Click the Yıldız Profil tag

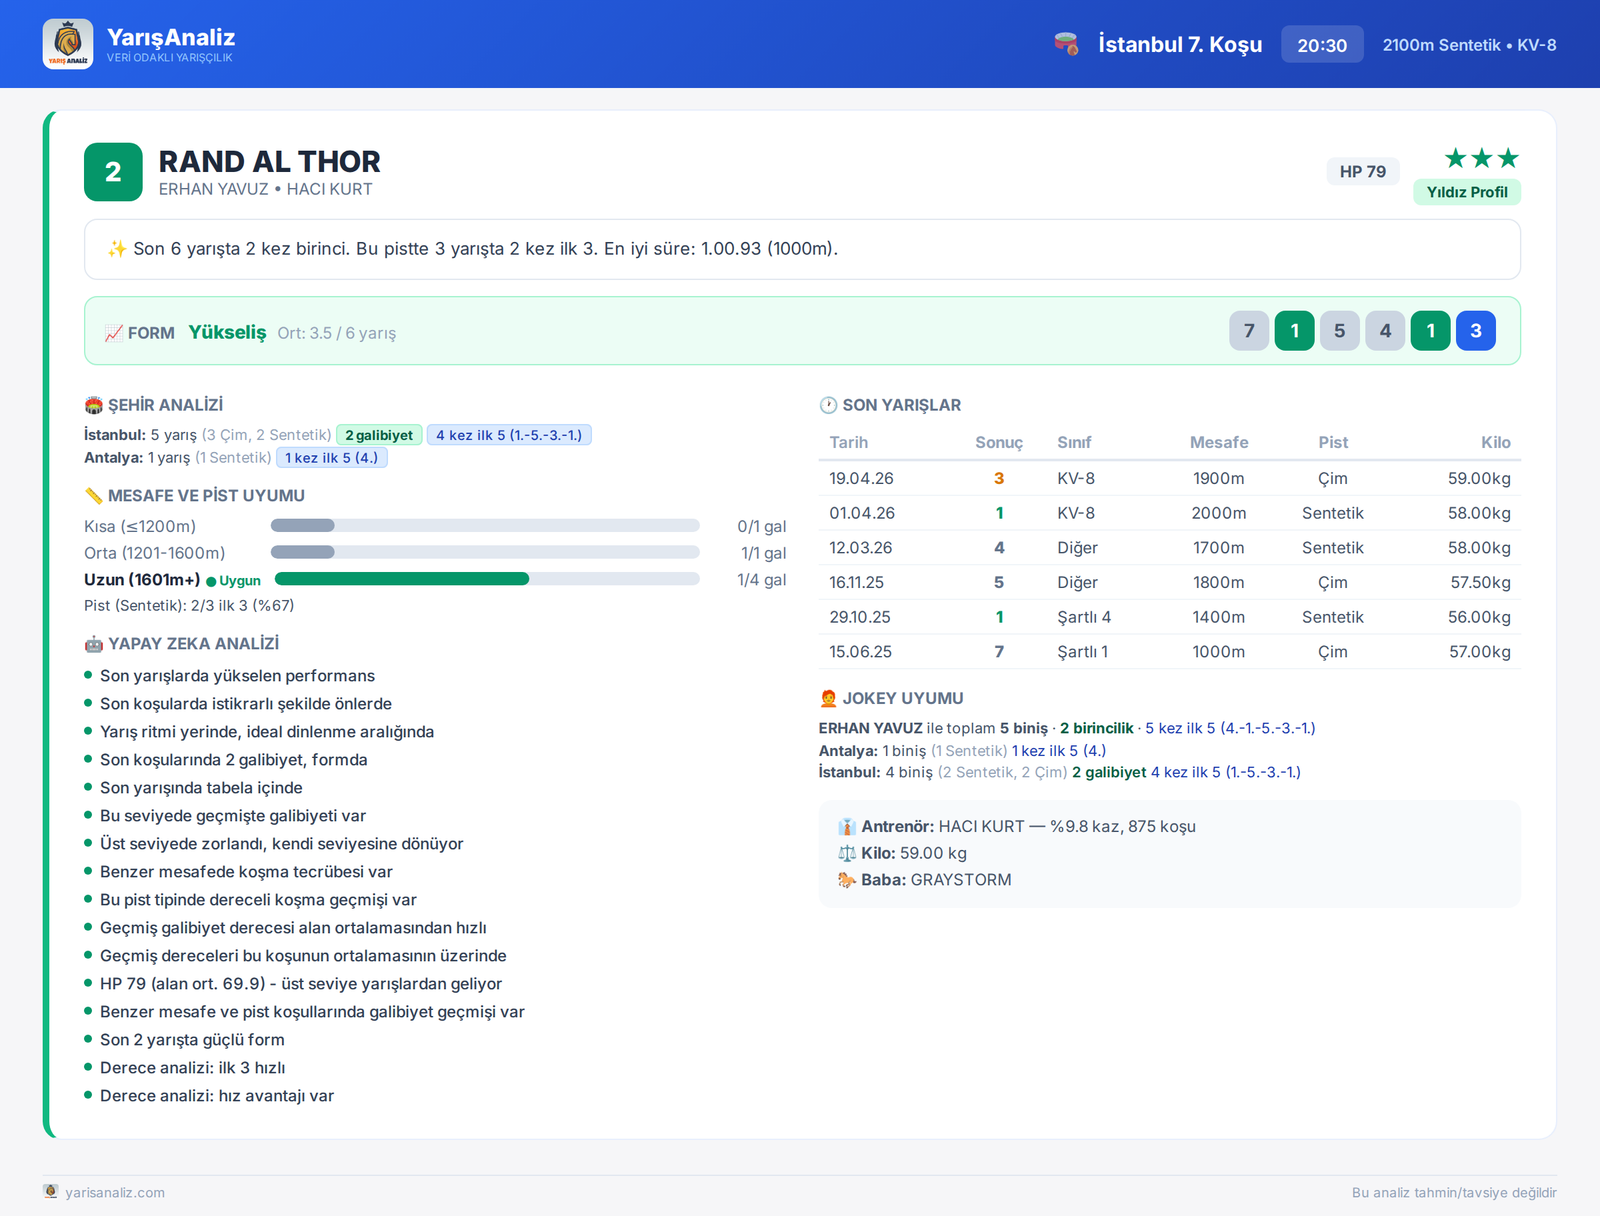click(1467, 192)
